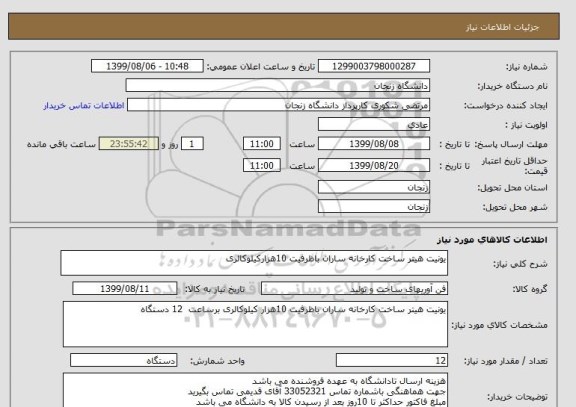Click the label واحد شمارش
576x407 pixels.
pos(217,361)
